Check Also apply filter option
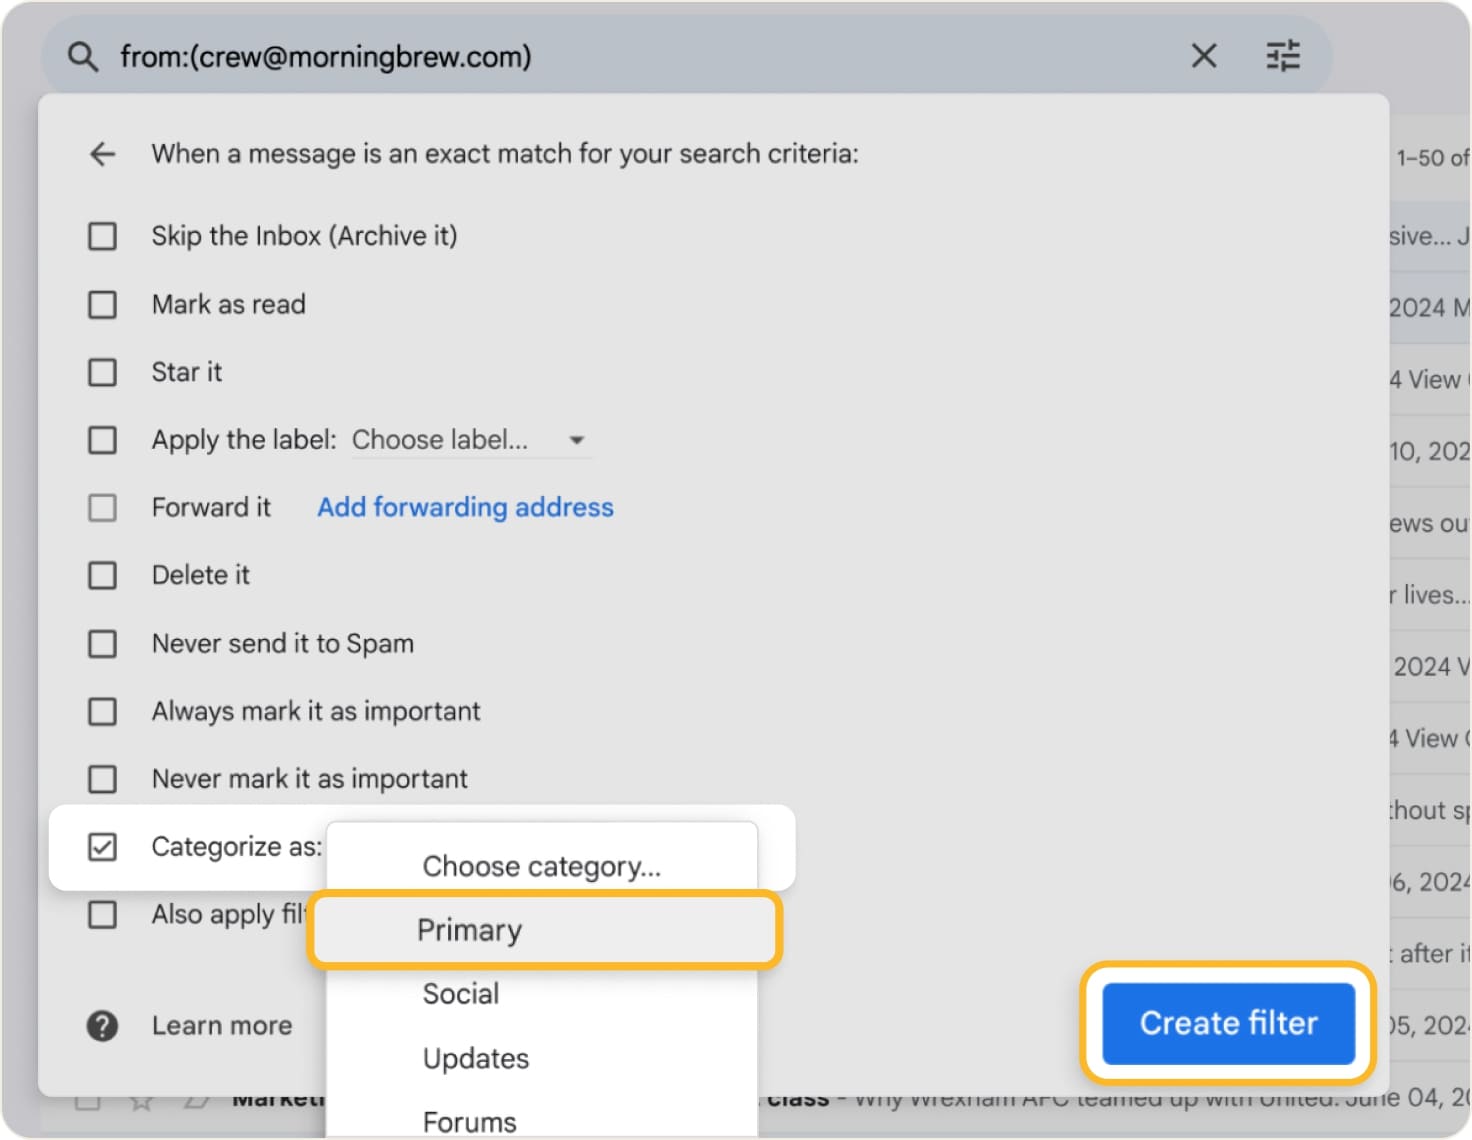This screenshot has height=1140, width=1472. click(x=103, y=914)
